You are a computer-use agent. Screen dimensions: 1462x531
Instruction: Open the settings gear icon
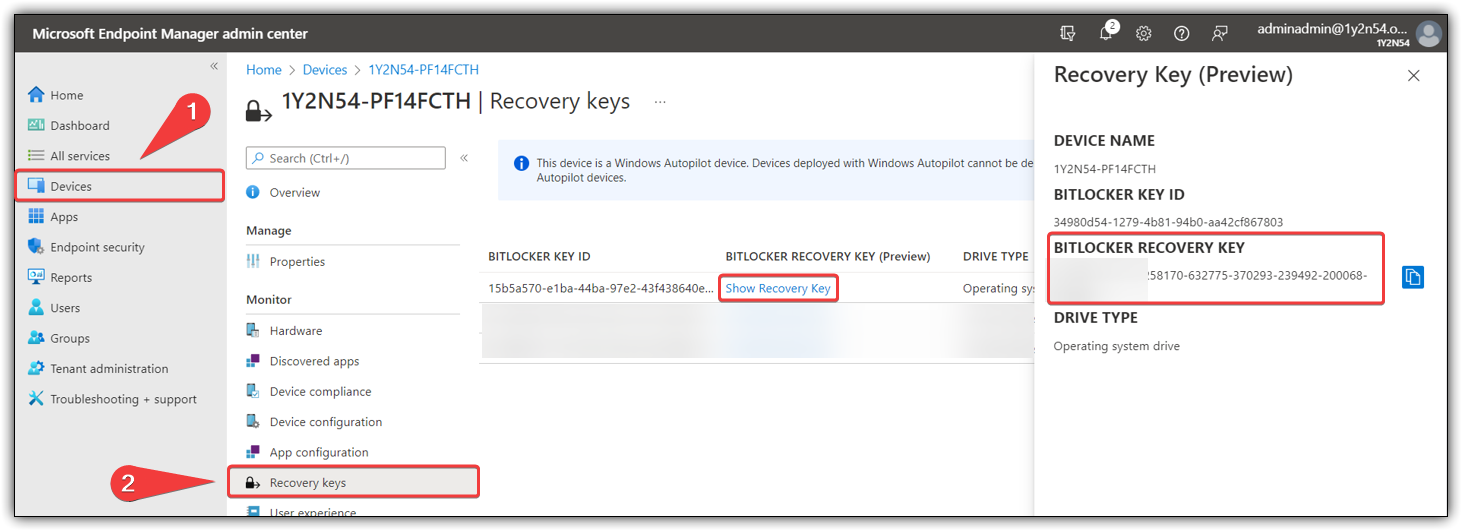[x=1144, y=34]
